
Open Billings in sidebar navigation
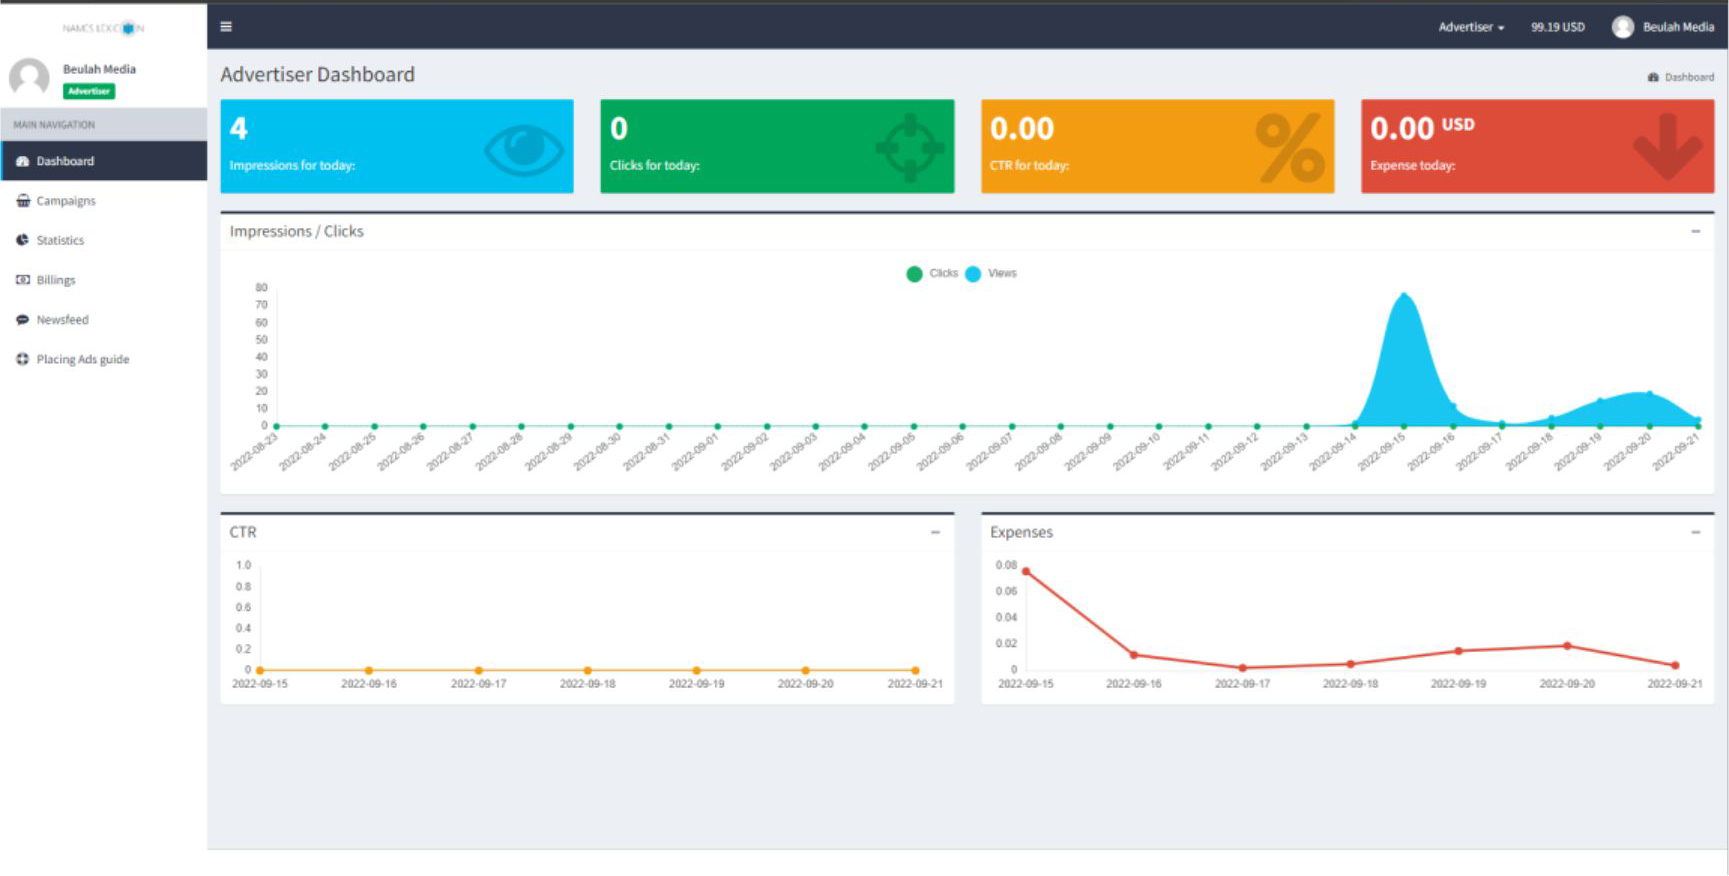tap(104, 280)
